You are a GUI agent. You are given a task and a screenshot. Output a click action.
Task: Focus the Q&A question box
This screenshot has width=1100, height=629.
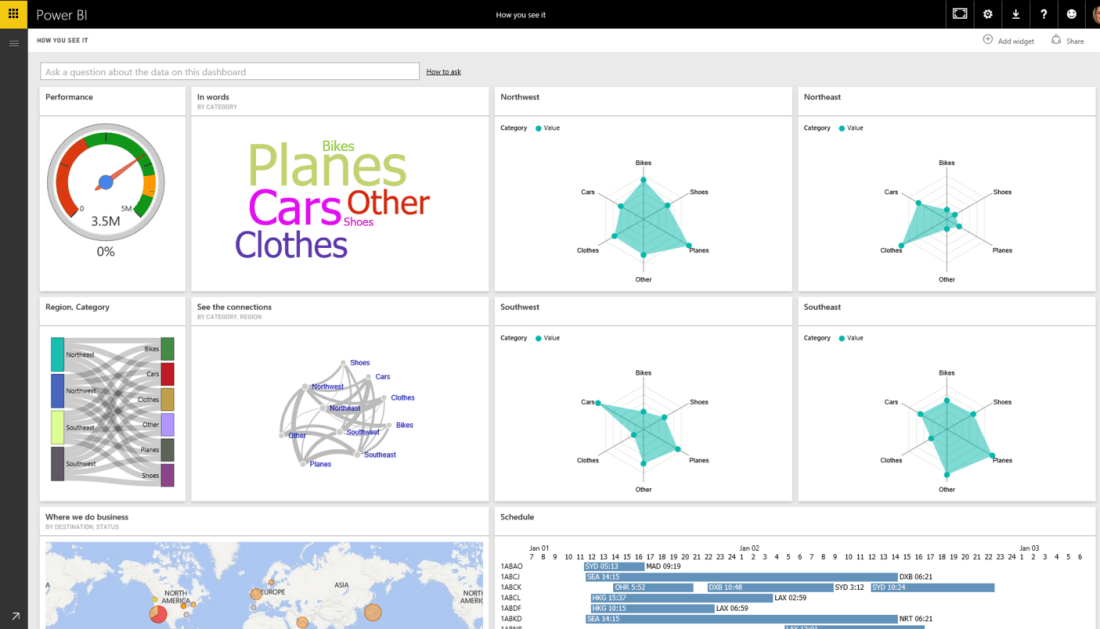230,72
